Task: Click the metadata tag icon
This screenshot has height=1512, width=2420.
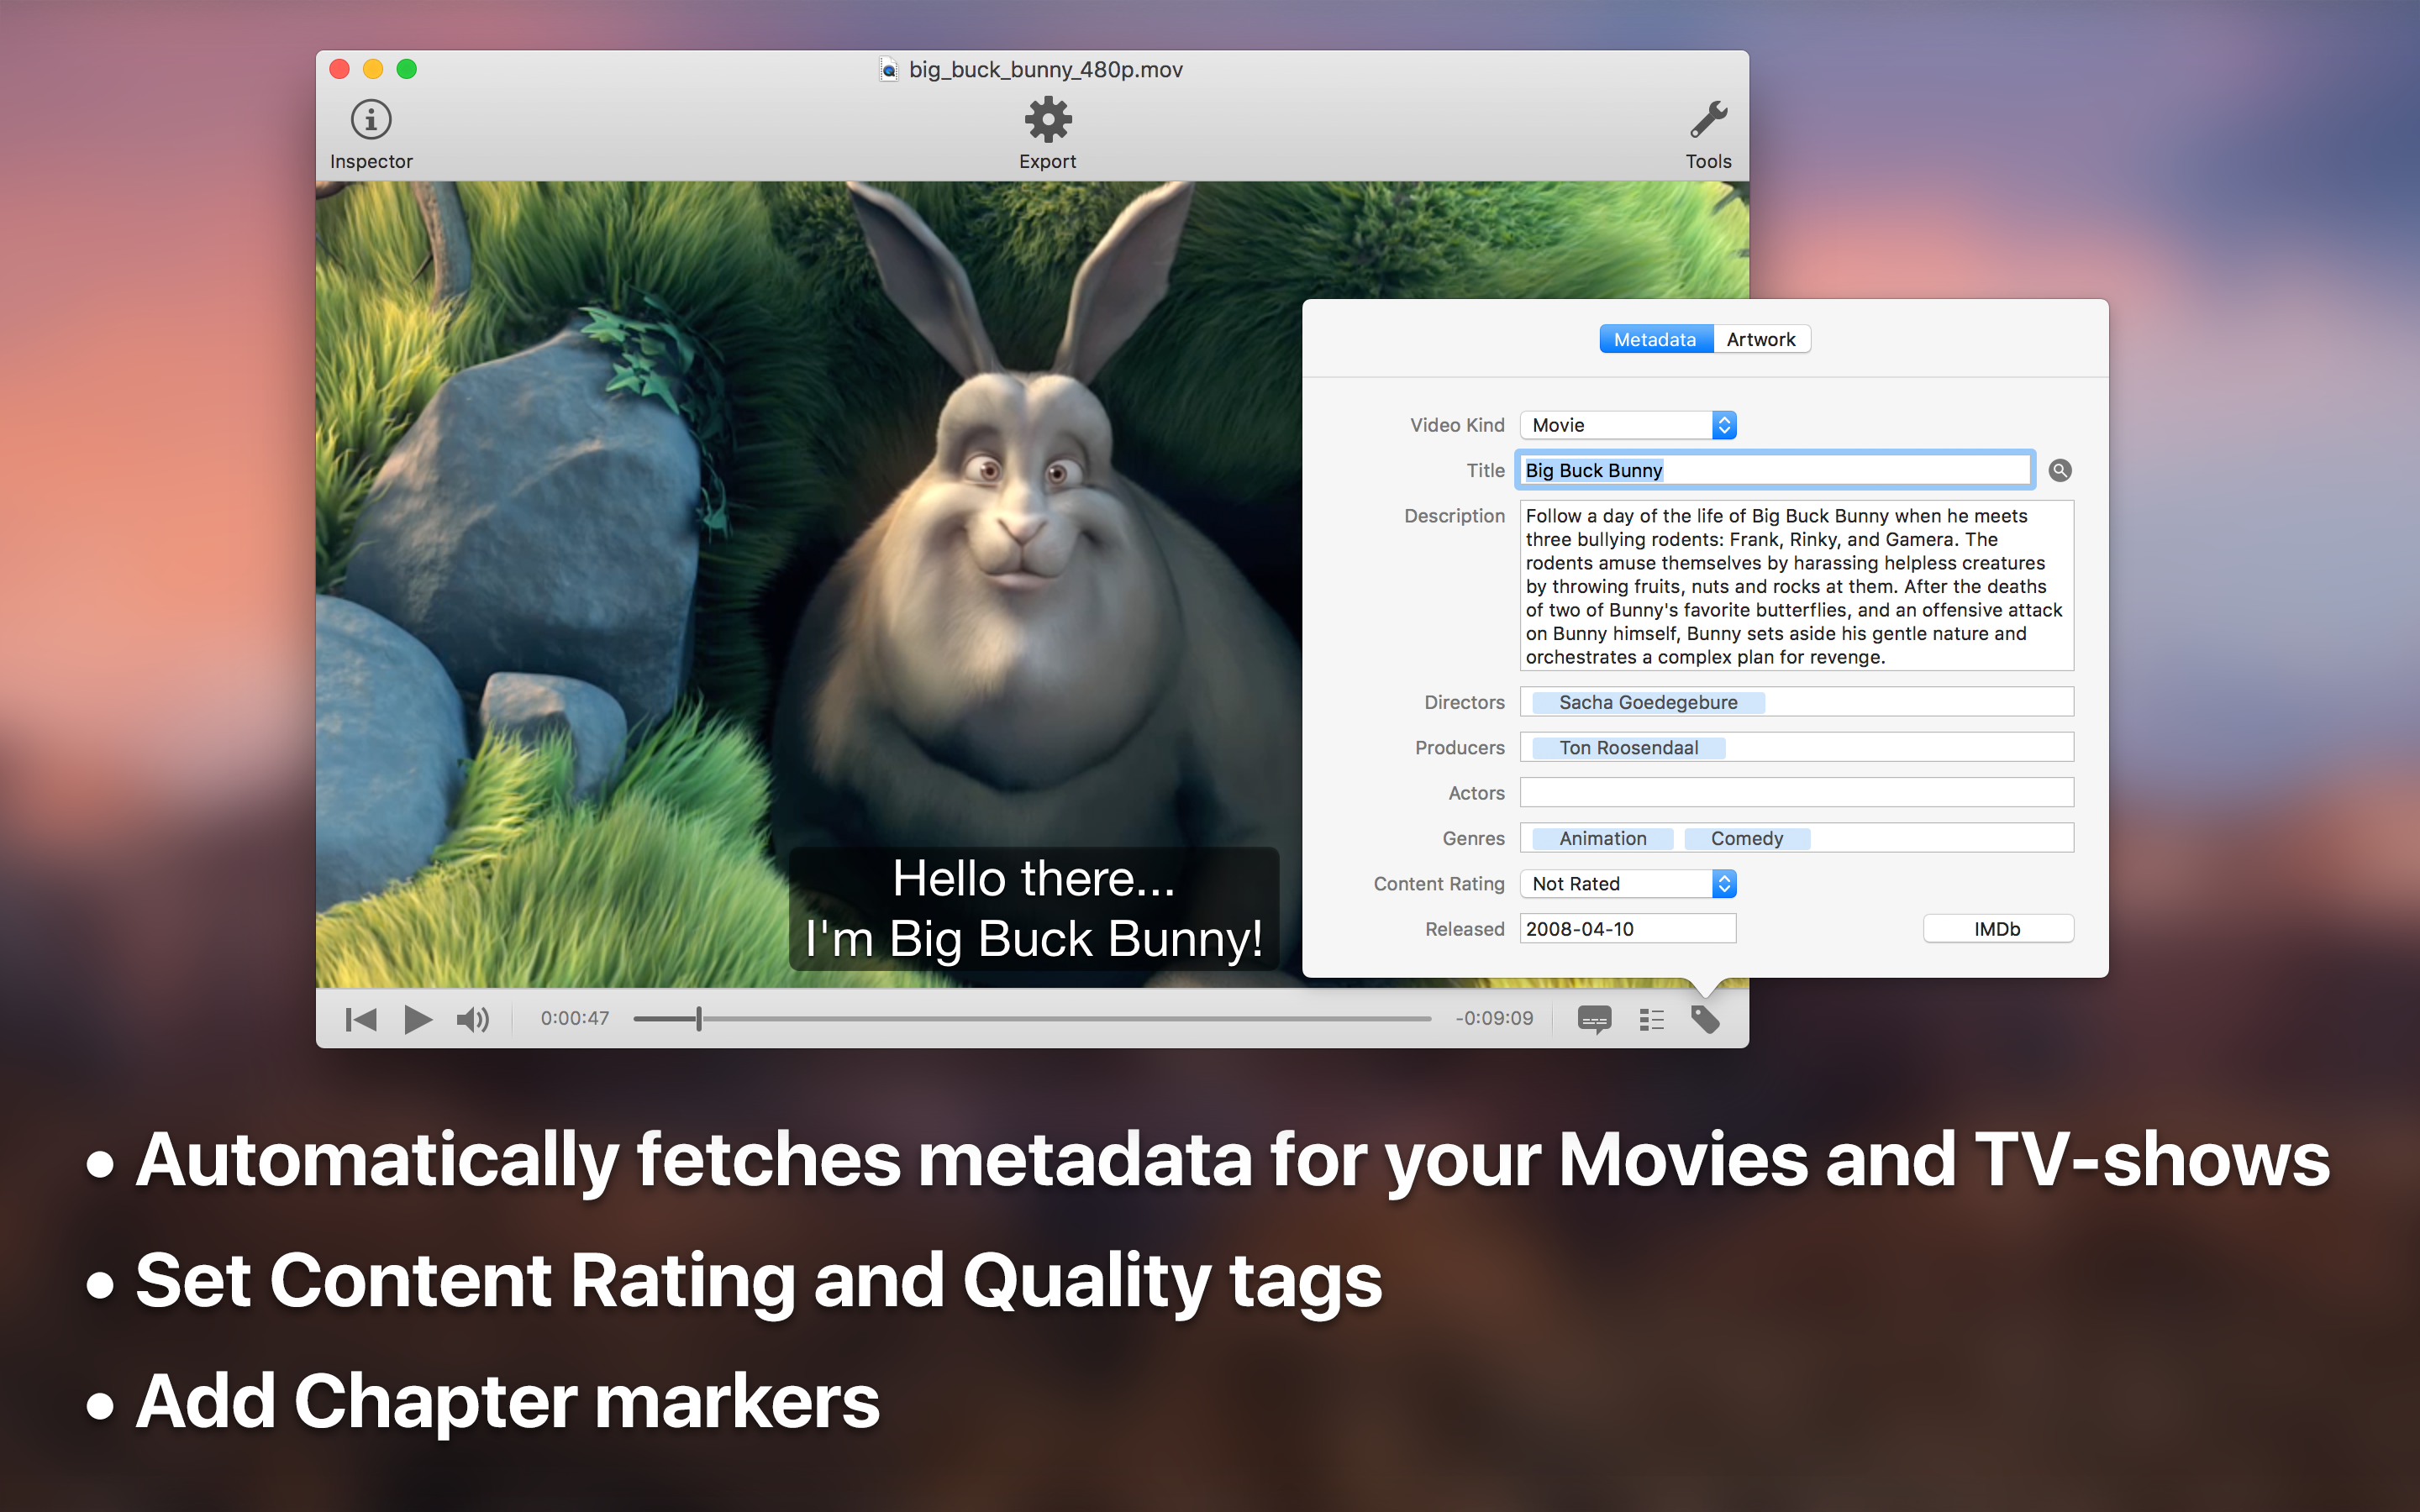Action: pos(1705,1019)
